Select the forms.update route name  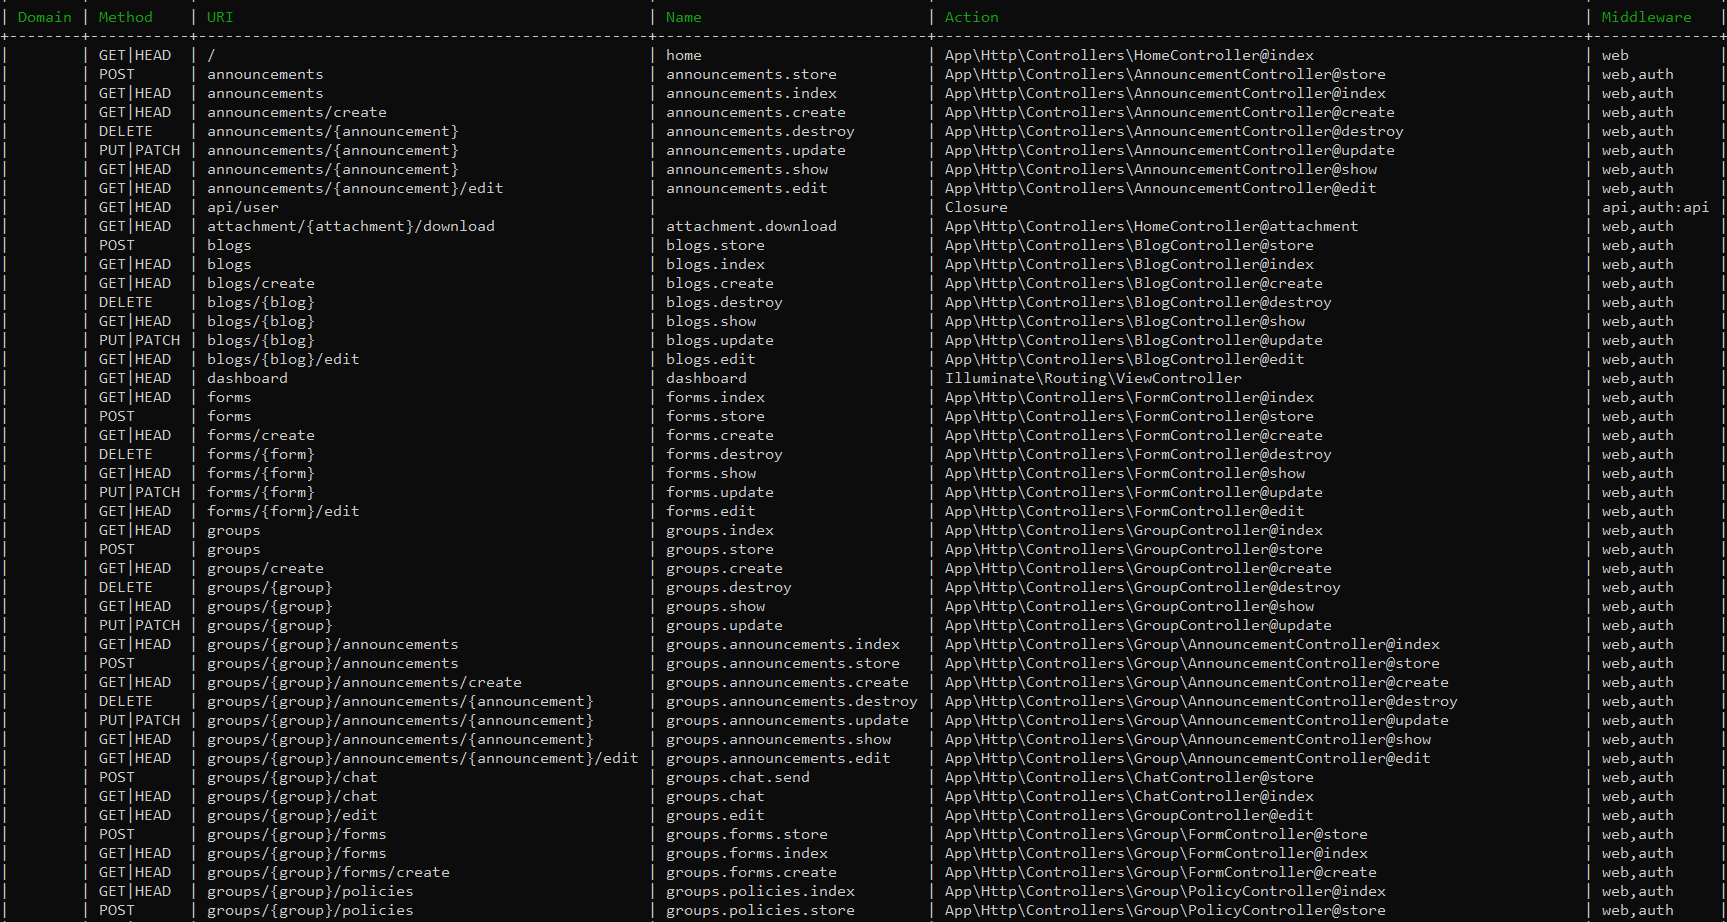click(x=719, y=492)
